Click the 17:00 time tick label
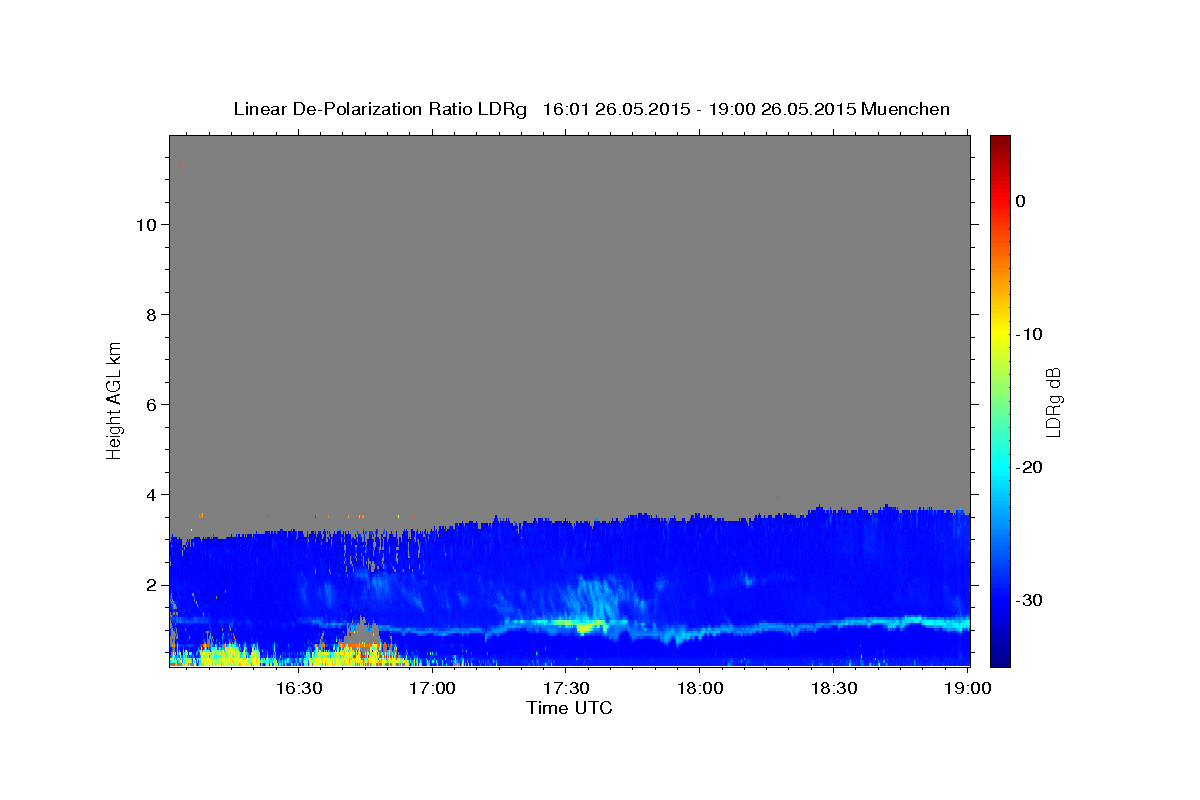Image resolution: width=1200 pixels, height=800 pixels. coord(432,688)
